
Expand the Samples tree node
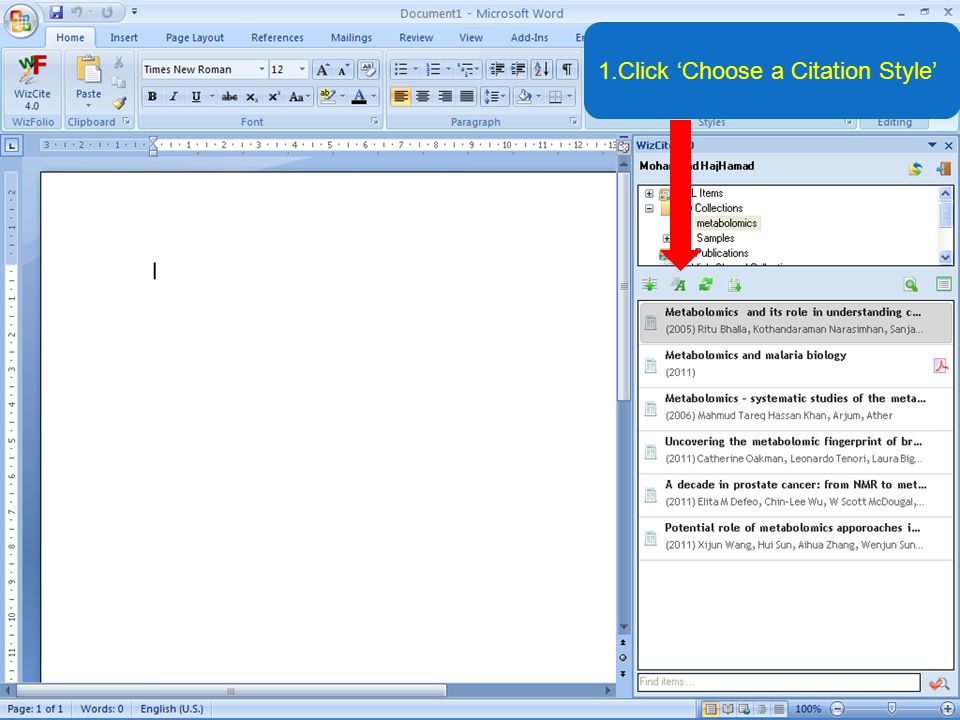pyautogui.click(x=666, y=238)
